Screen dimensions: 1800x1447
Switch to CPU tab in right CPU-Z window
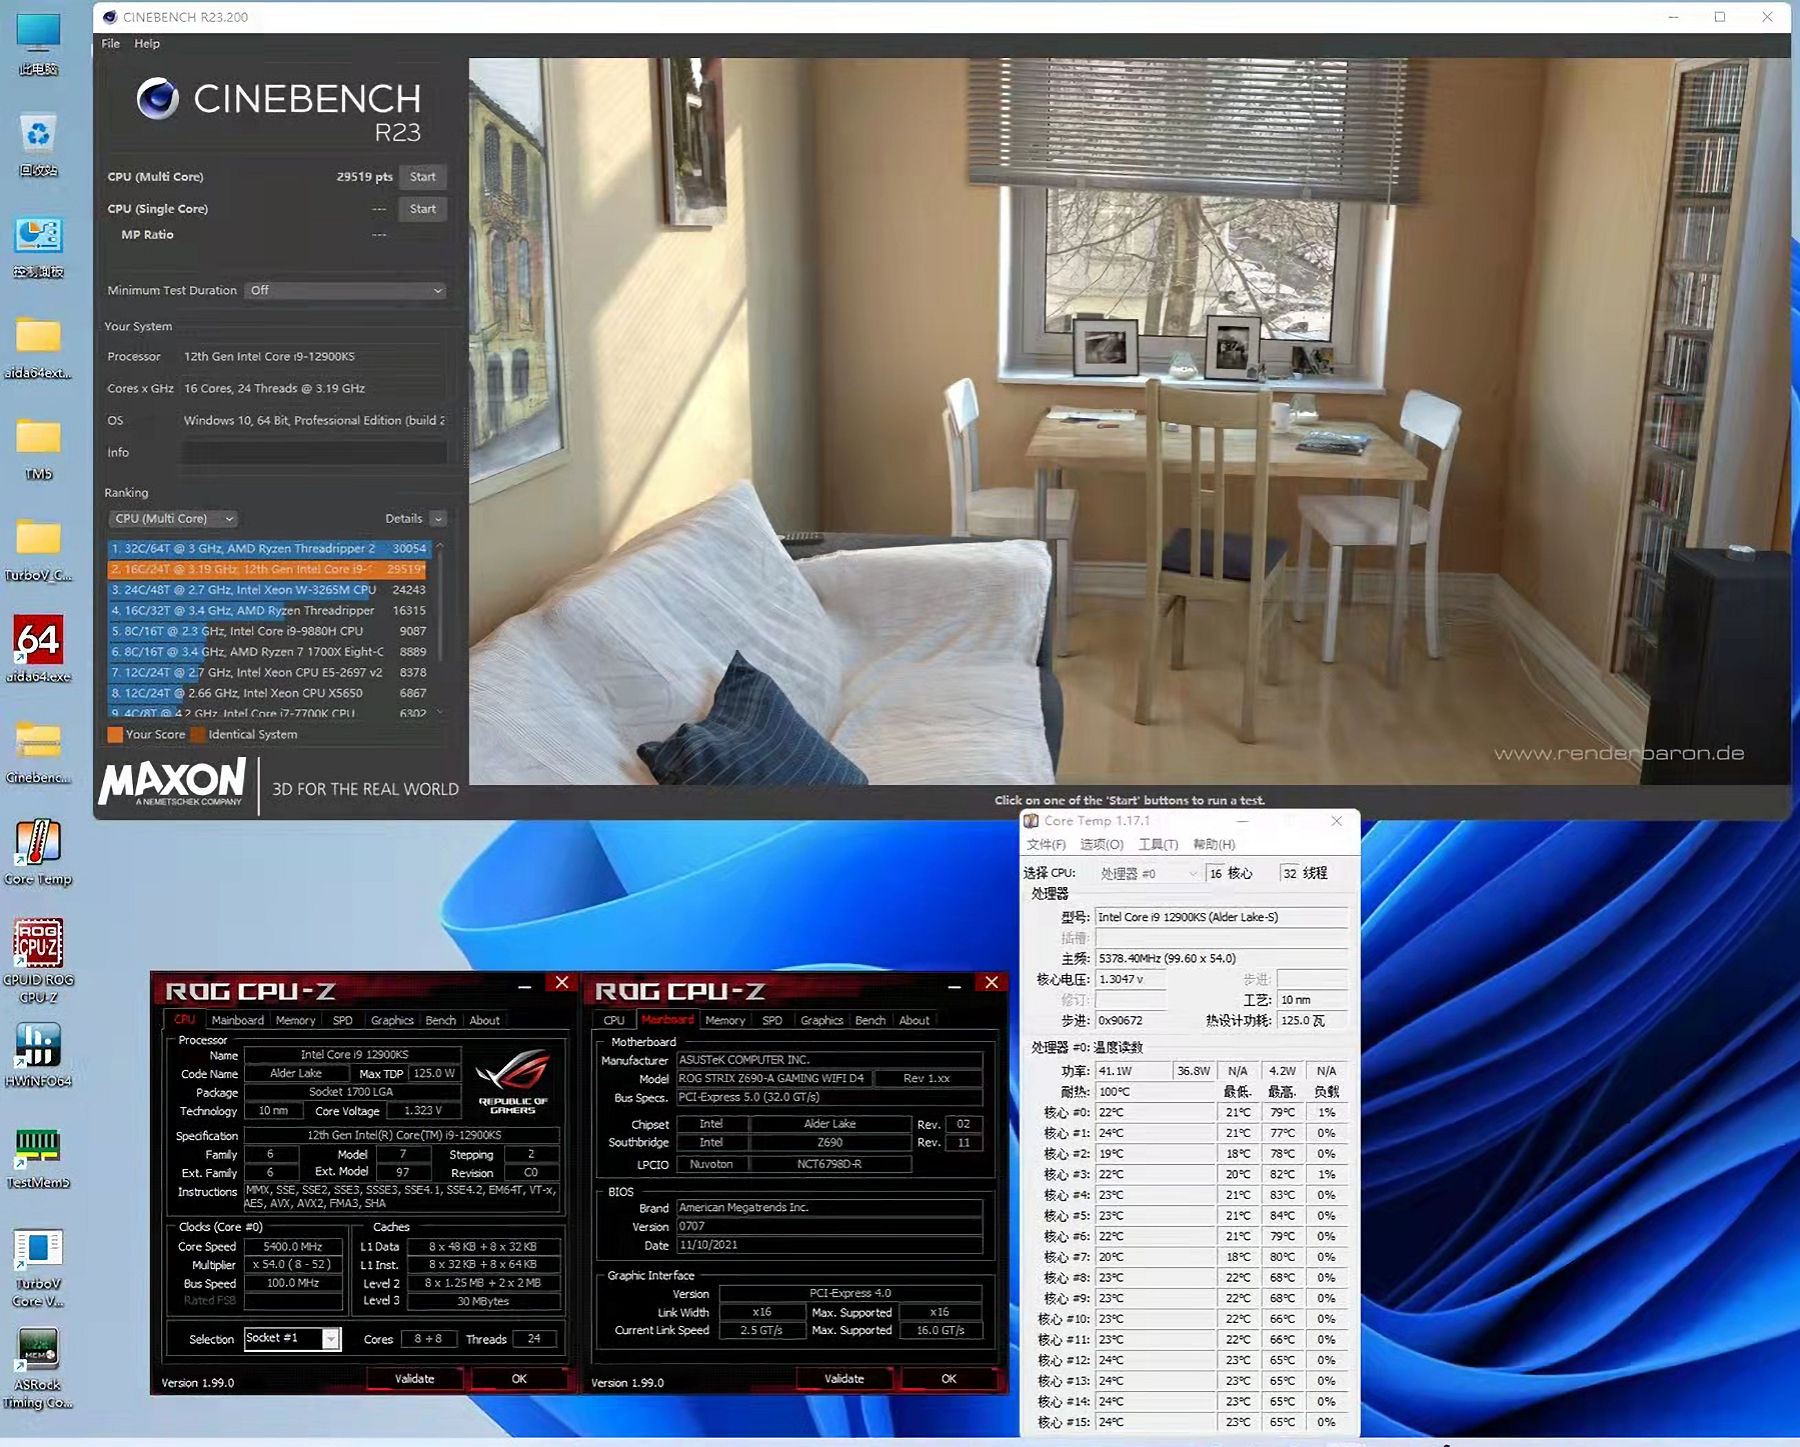[614, 1021]
